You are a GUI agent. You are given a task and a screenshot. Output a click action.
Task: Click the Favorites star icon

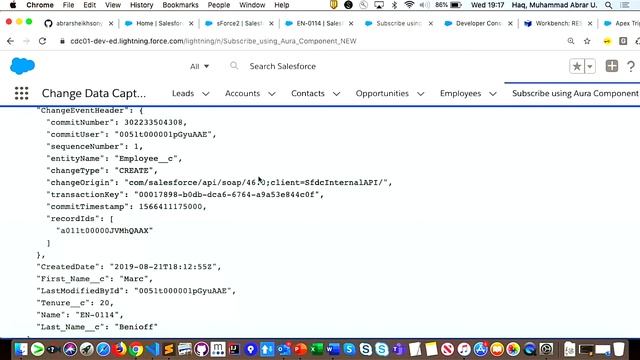pyautogui.click(x=577, y=66)
